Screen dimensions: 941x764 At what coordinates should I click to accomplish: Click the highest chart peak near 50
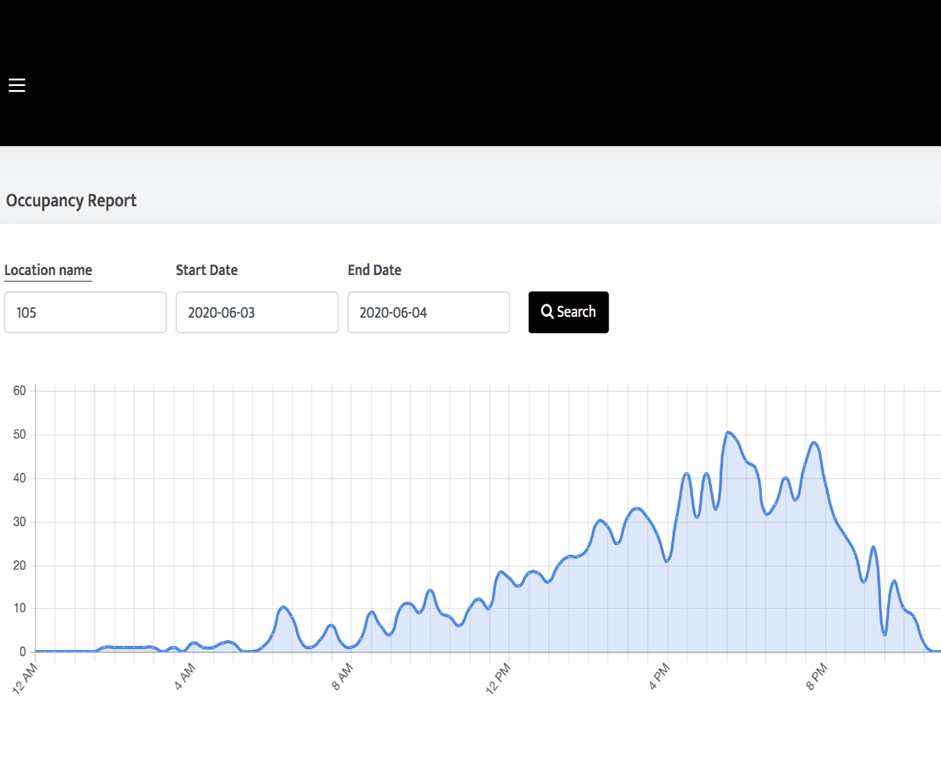click(x=729, y=432)
